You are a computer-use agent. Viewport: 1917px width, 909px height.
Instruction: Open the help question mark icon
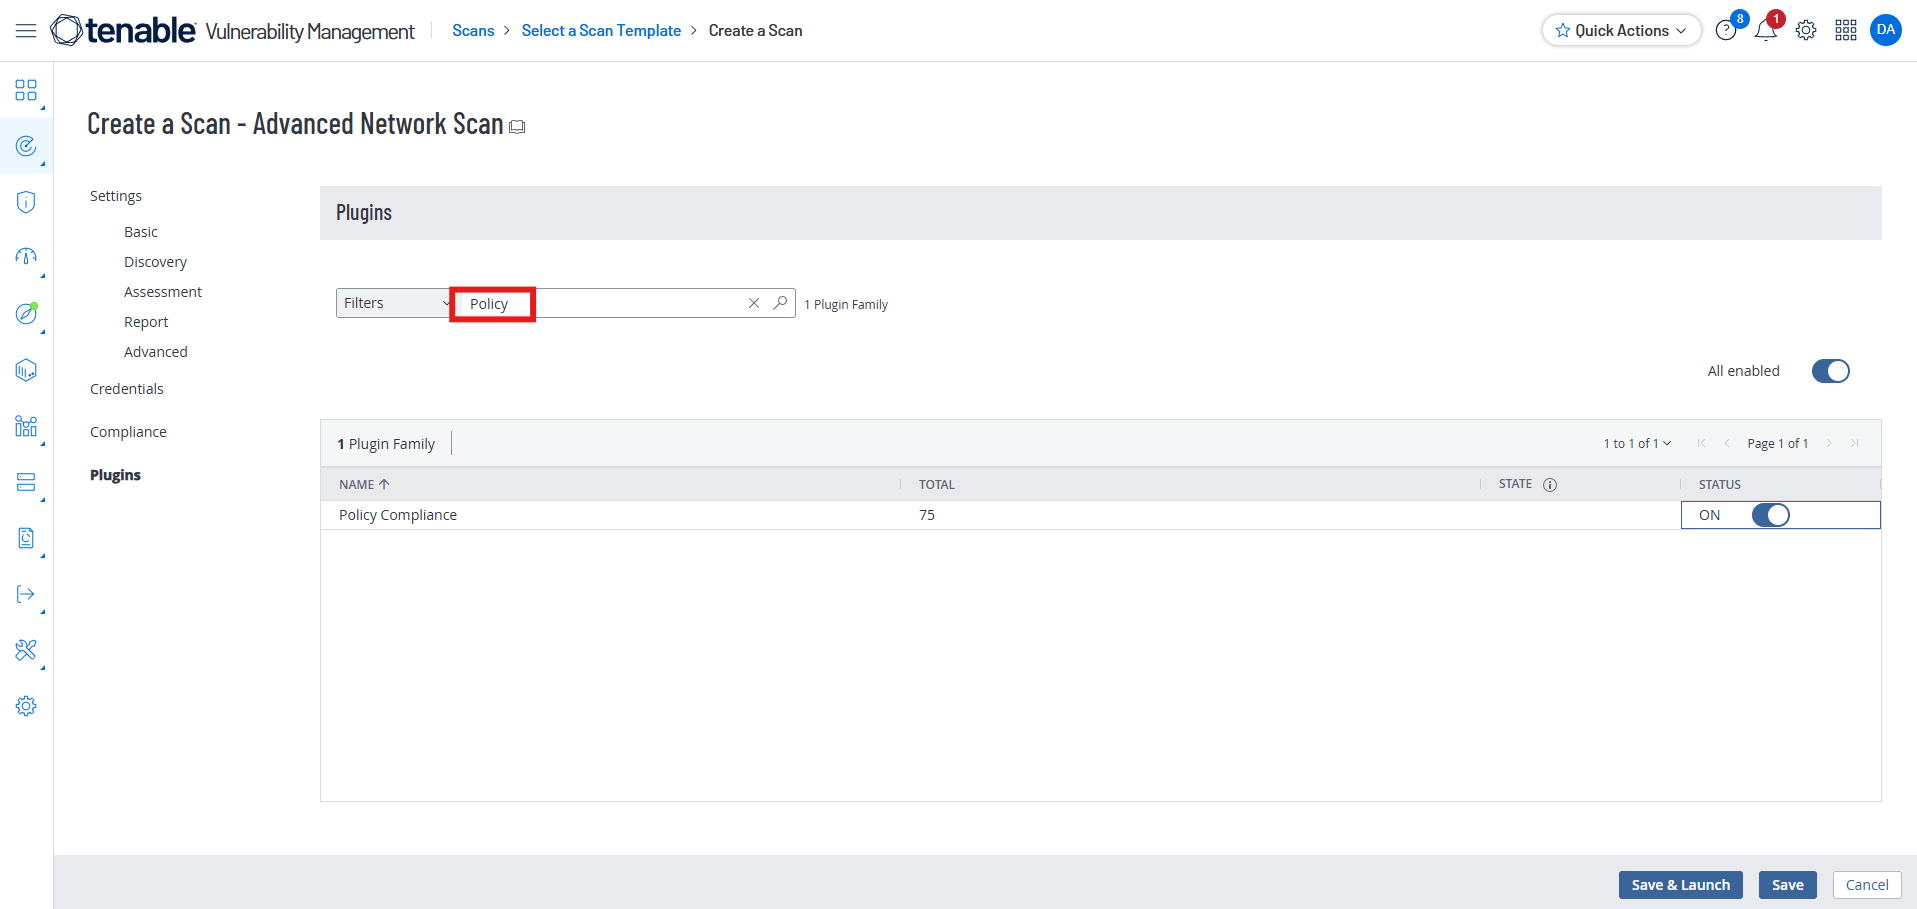tap(1725, 31)
